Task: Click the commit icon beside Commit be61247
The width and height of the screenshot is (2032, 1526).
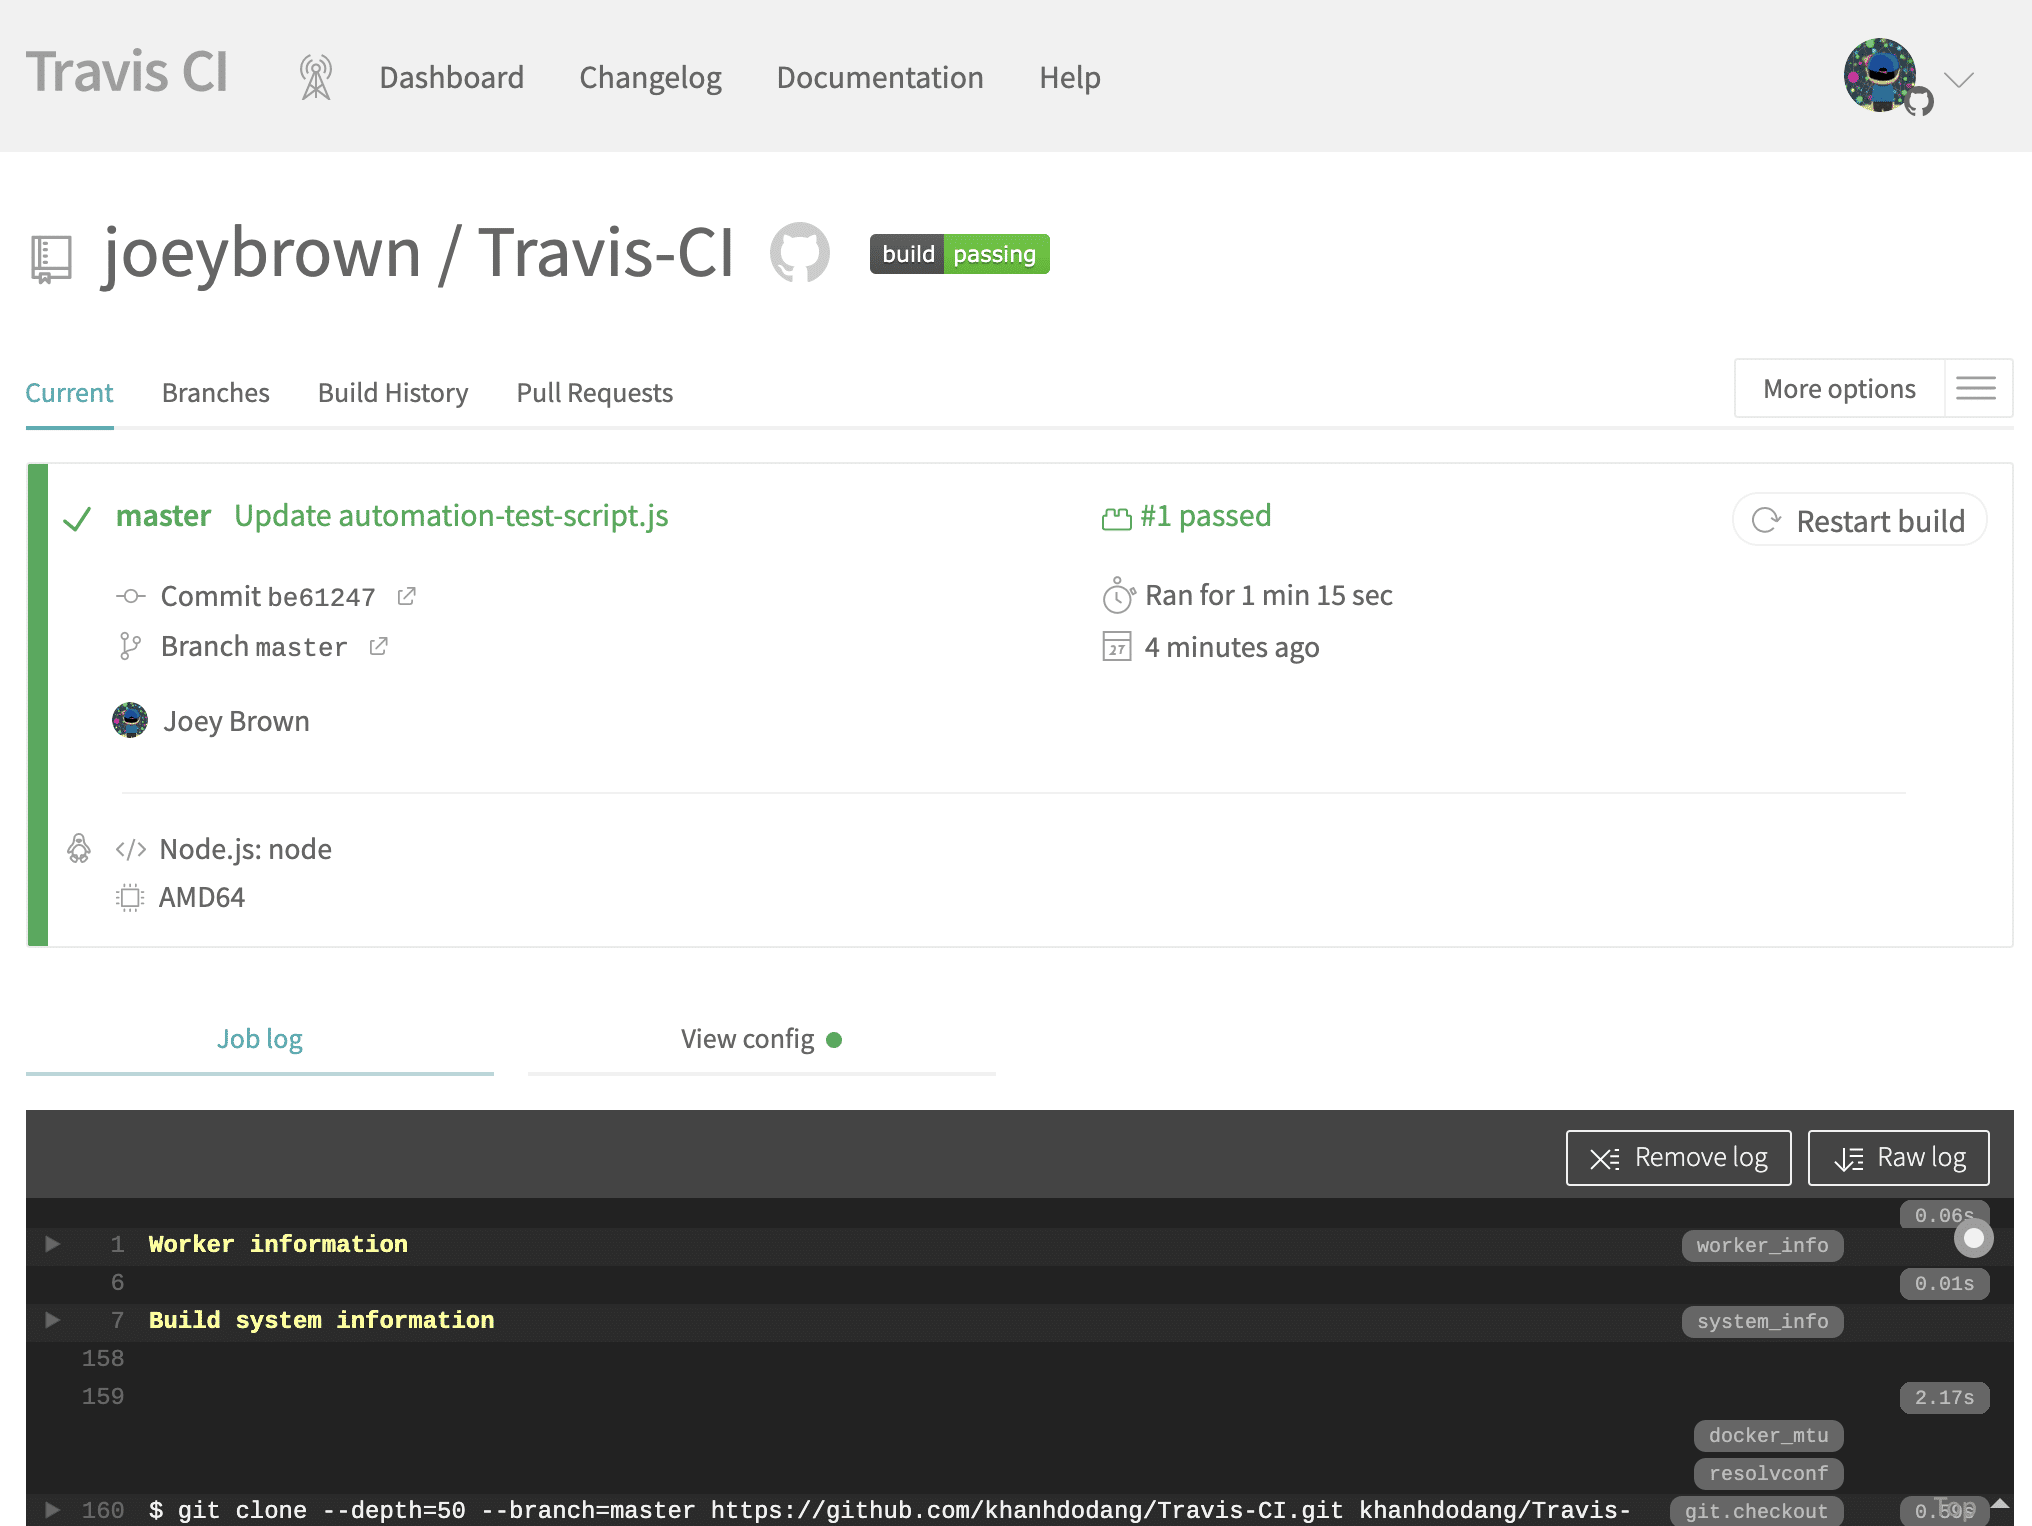Action: [130, 596]
